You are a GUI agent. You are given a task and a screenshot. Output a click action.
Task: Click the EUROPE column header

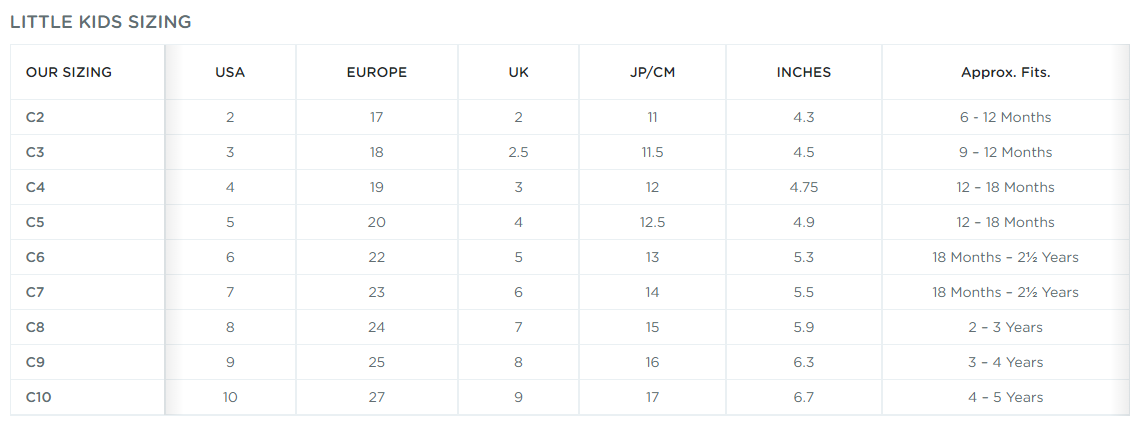(376, 72)
